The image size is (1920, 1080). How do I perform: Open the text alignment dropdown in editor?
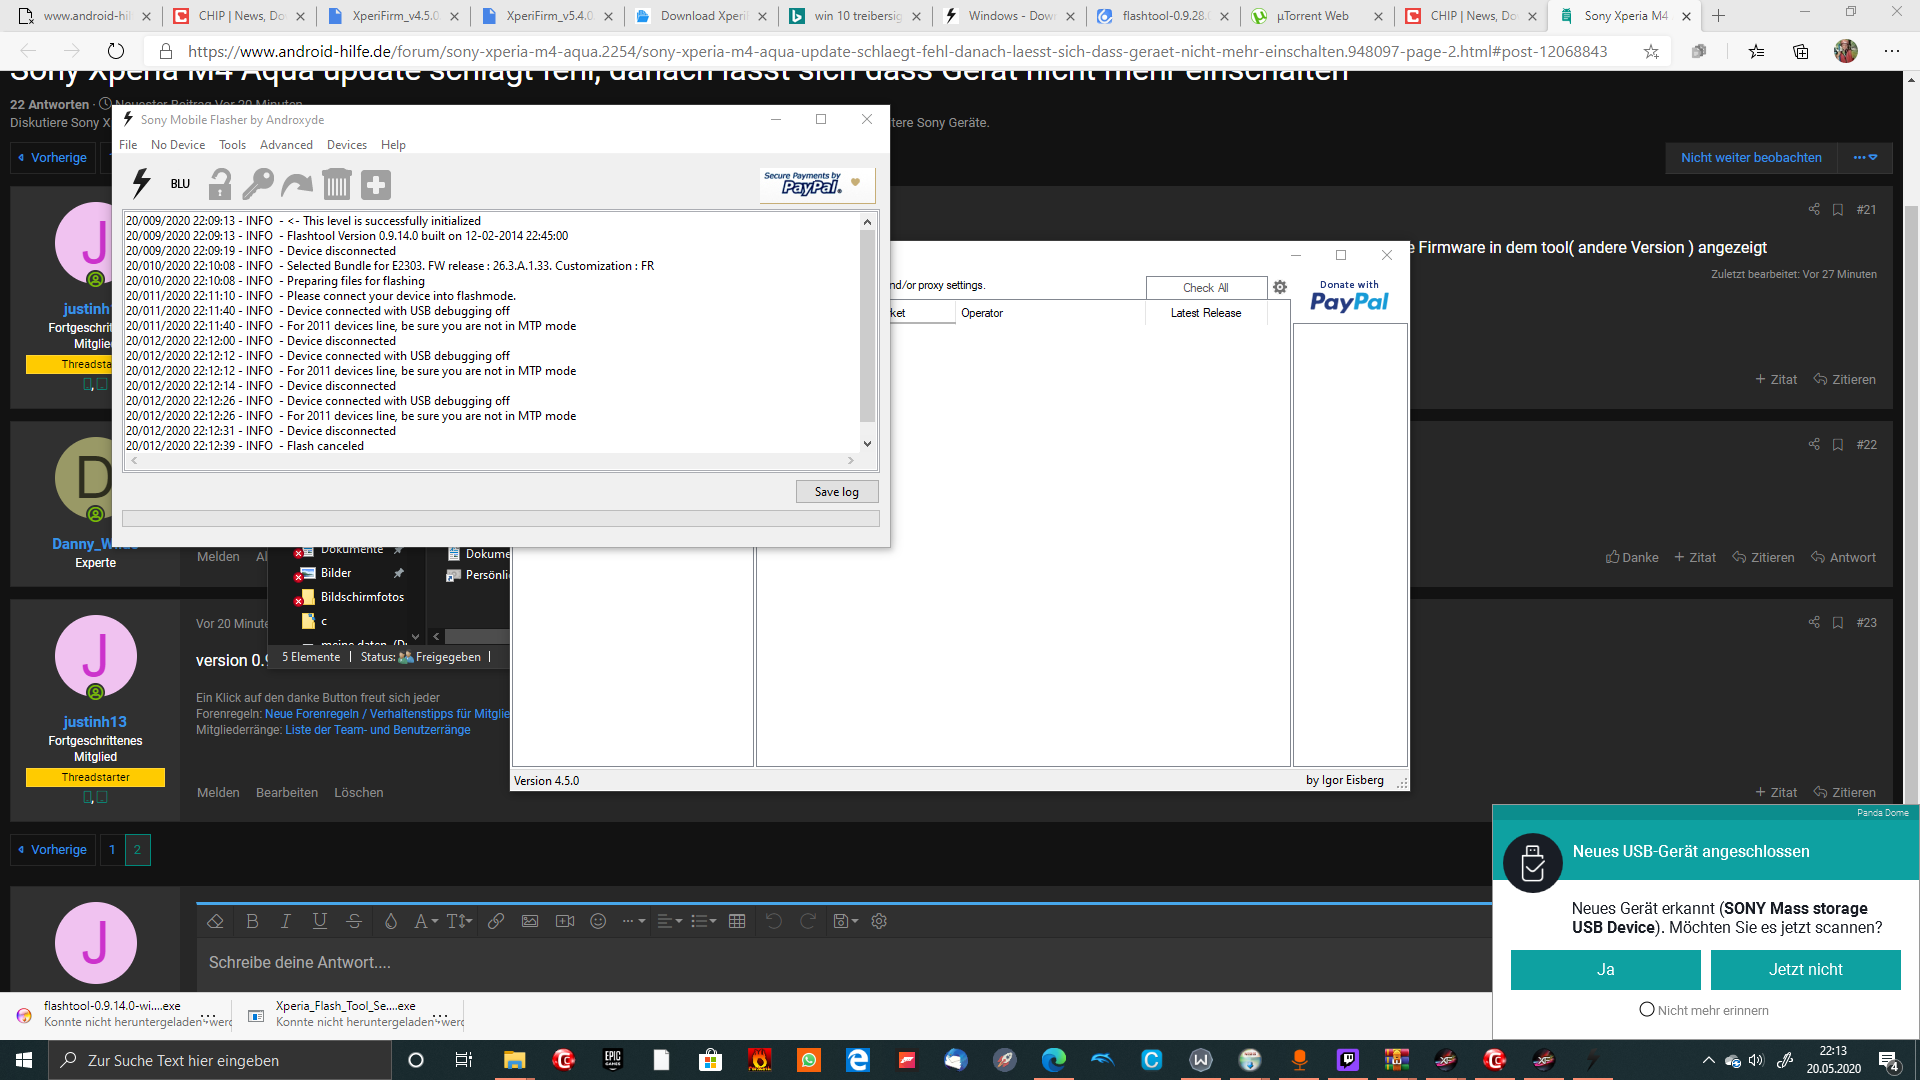(x=669, y=922)
